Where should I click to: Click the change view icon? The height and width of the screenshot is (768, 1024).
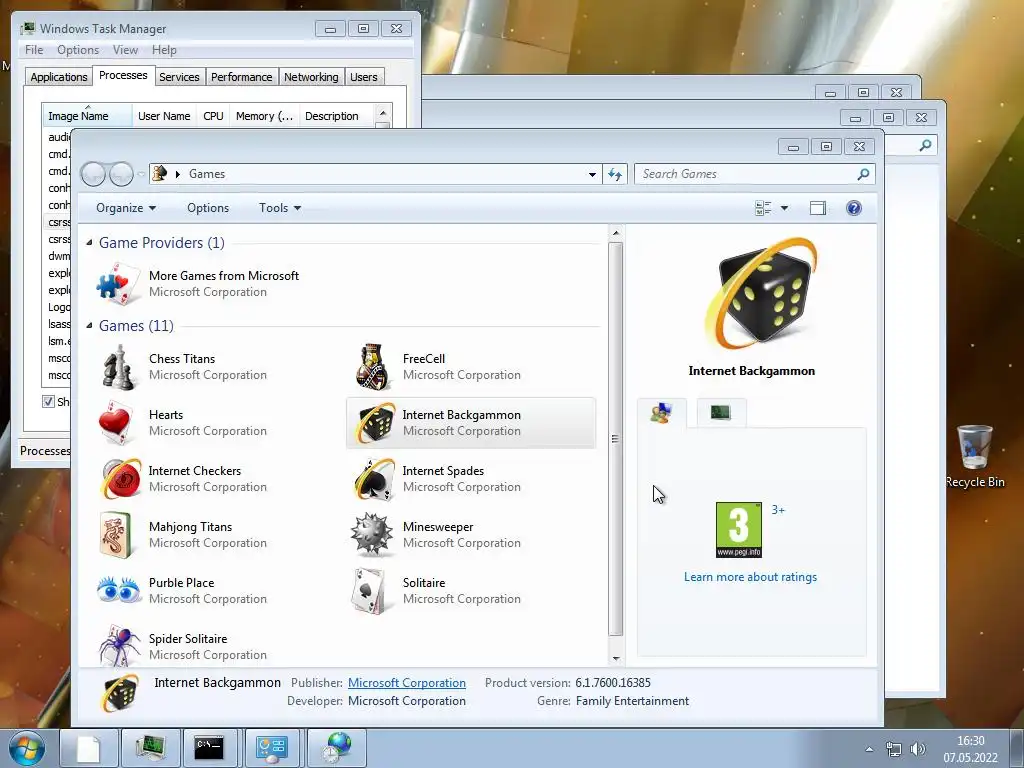[763, 208]
